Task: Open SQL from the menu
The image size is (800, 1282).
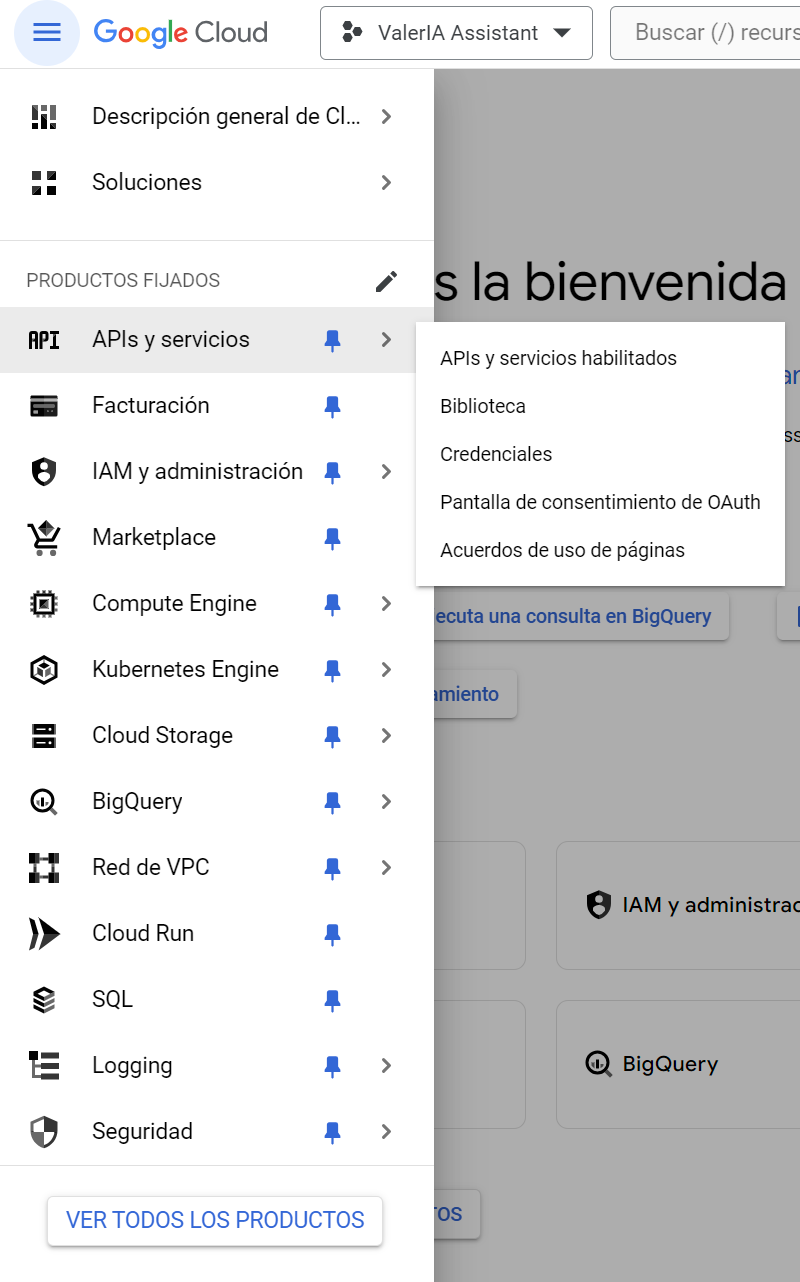Action: click(217, 1000)
